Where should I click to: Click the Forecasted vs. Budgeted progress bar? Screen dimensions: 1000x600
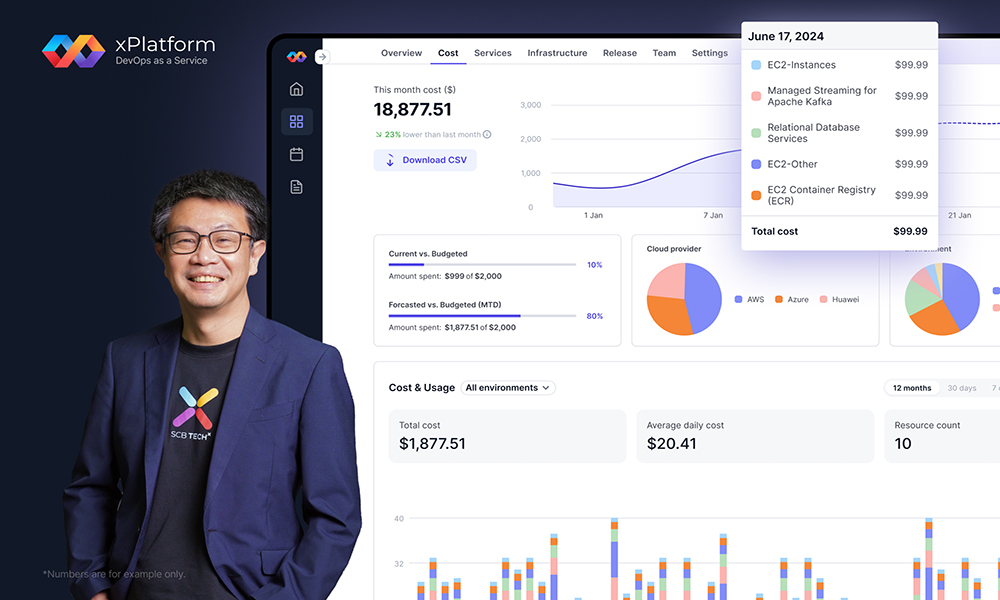(x=482, y=316)
